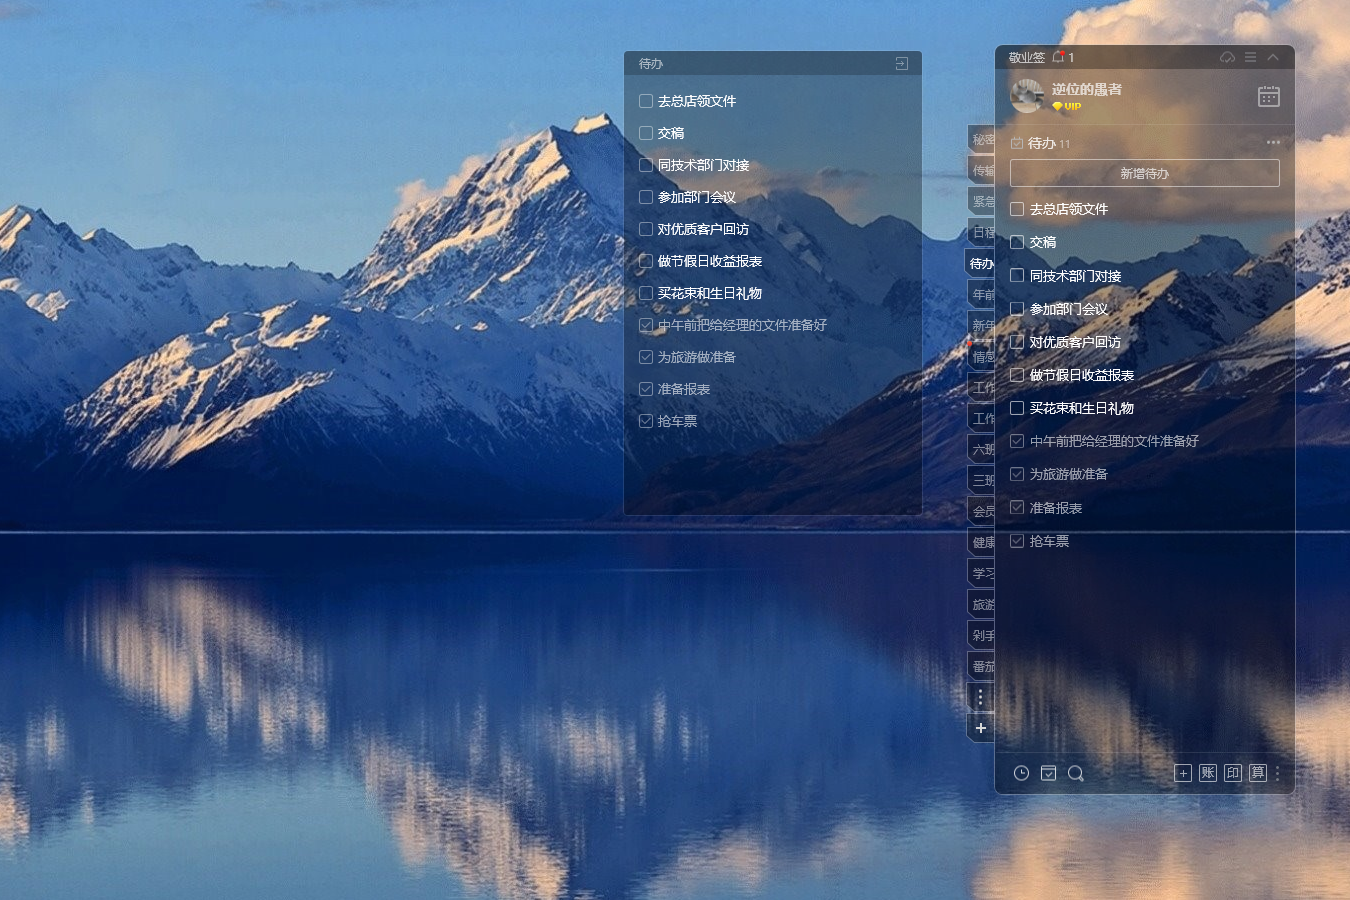This screenshot has height=900, width=1350.
Task: Click the user avatar picture
Action: coord(1027,96)
